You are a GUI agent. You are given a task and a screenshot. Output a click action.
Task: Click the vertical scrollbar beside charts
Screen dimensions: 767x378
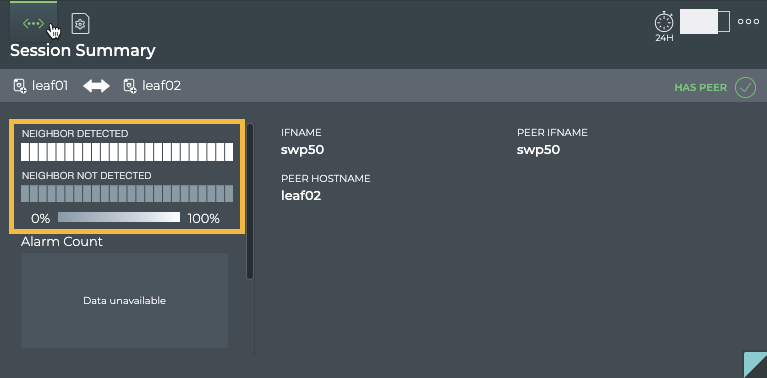click(250, 201)
